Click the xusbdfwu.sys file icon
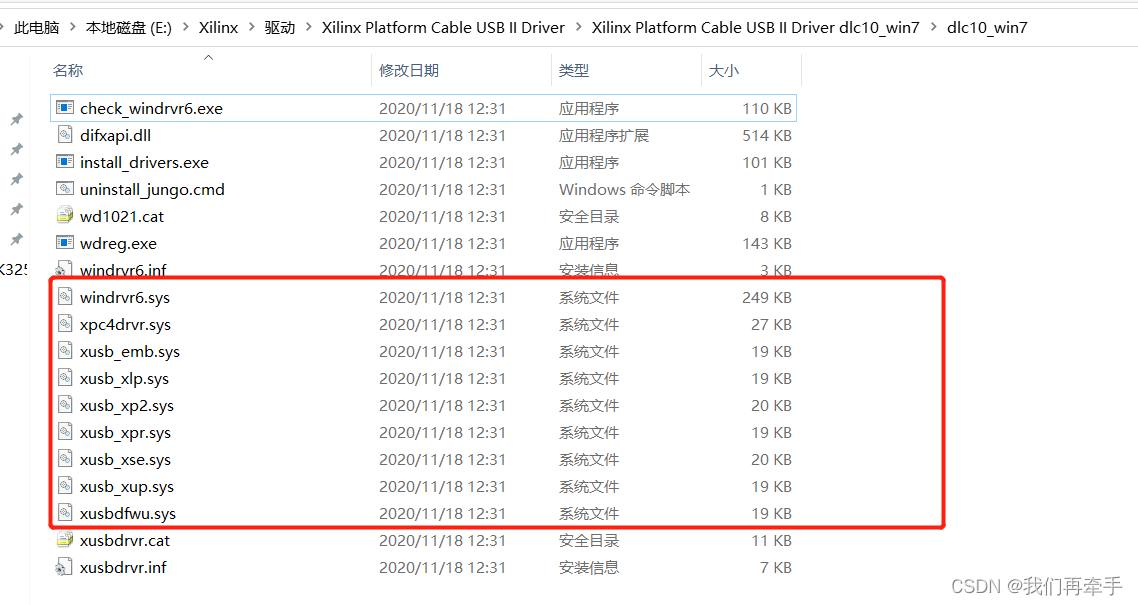The height and width of the screenshot is (605, 1138). (65, 513)
